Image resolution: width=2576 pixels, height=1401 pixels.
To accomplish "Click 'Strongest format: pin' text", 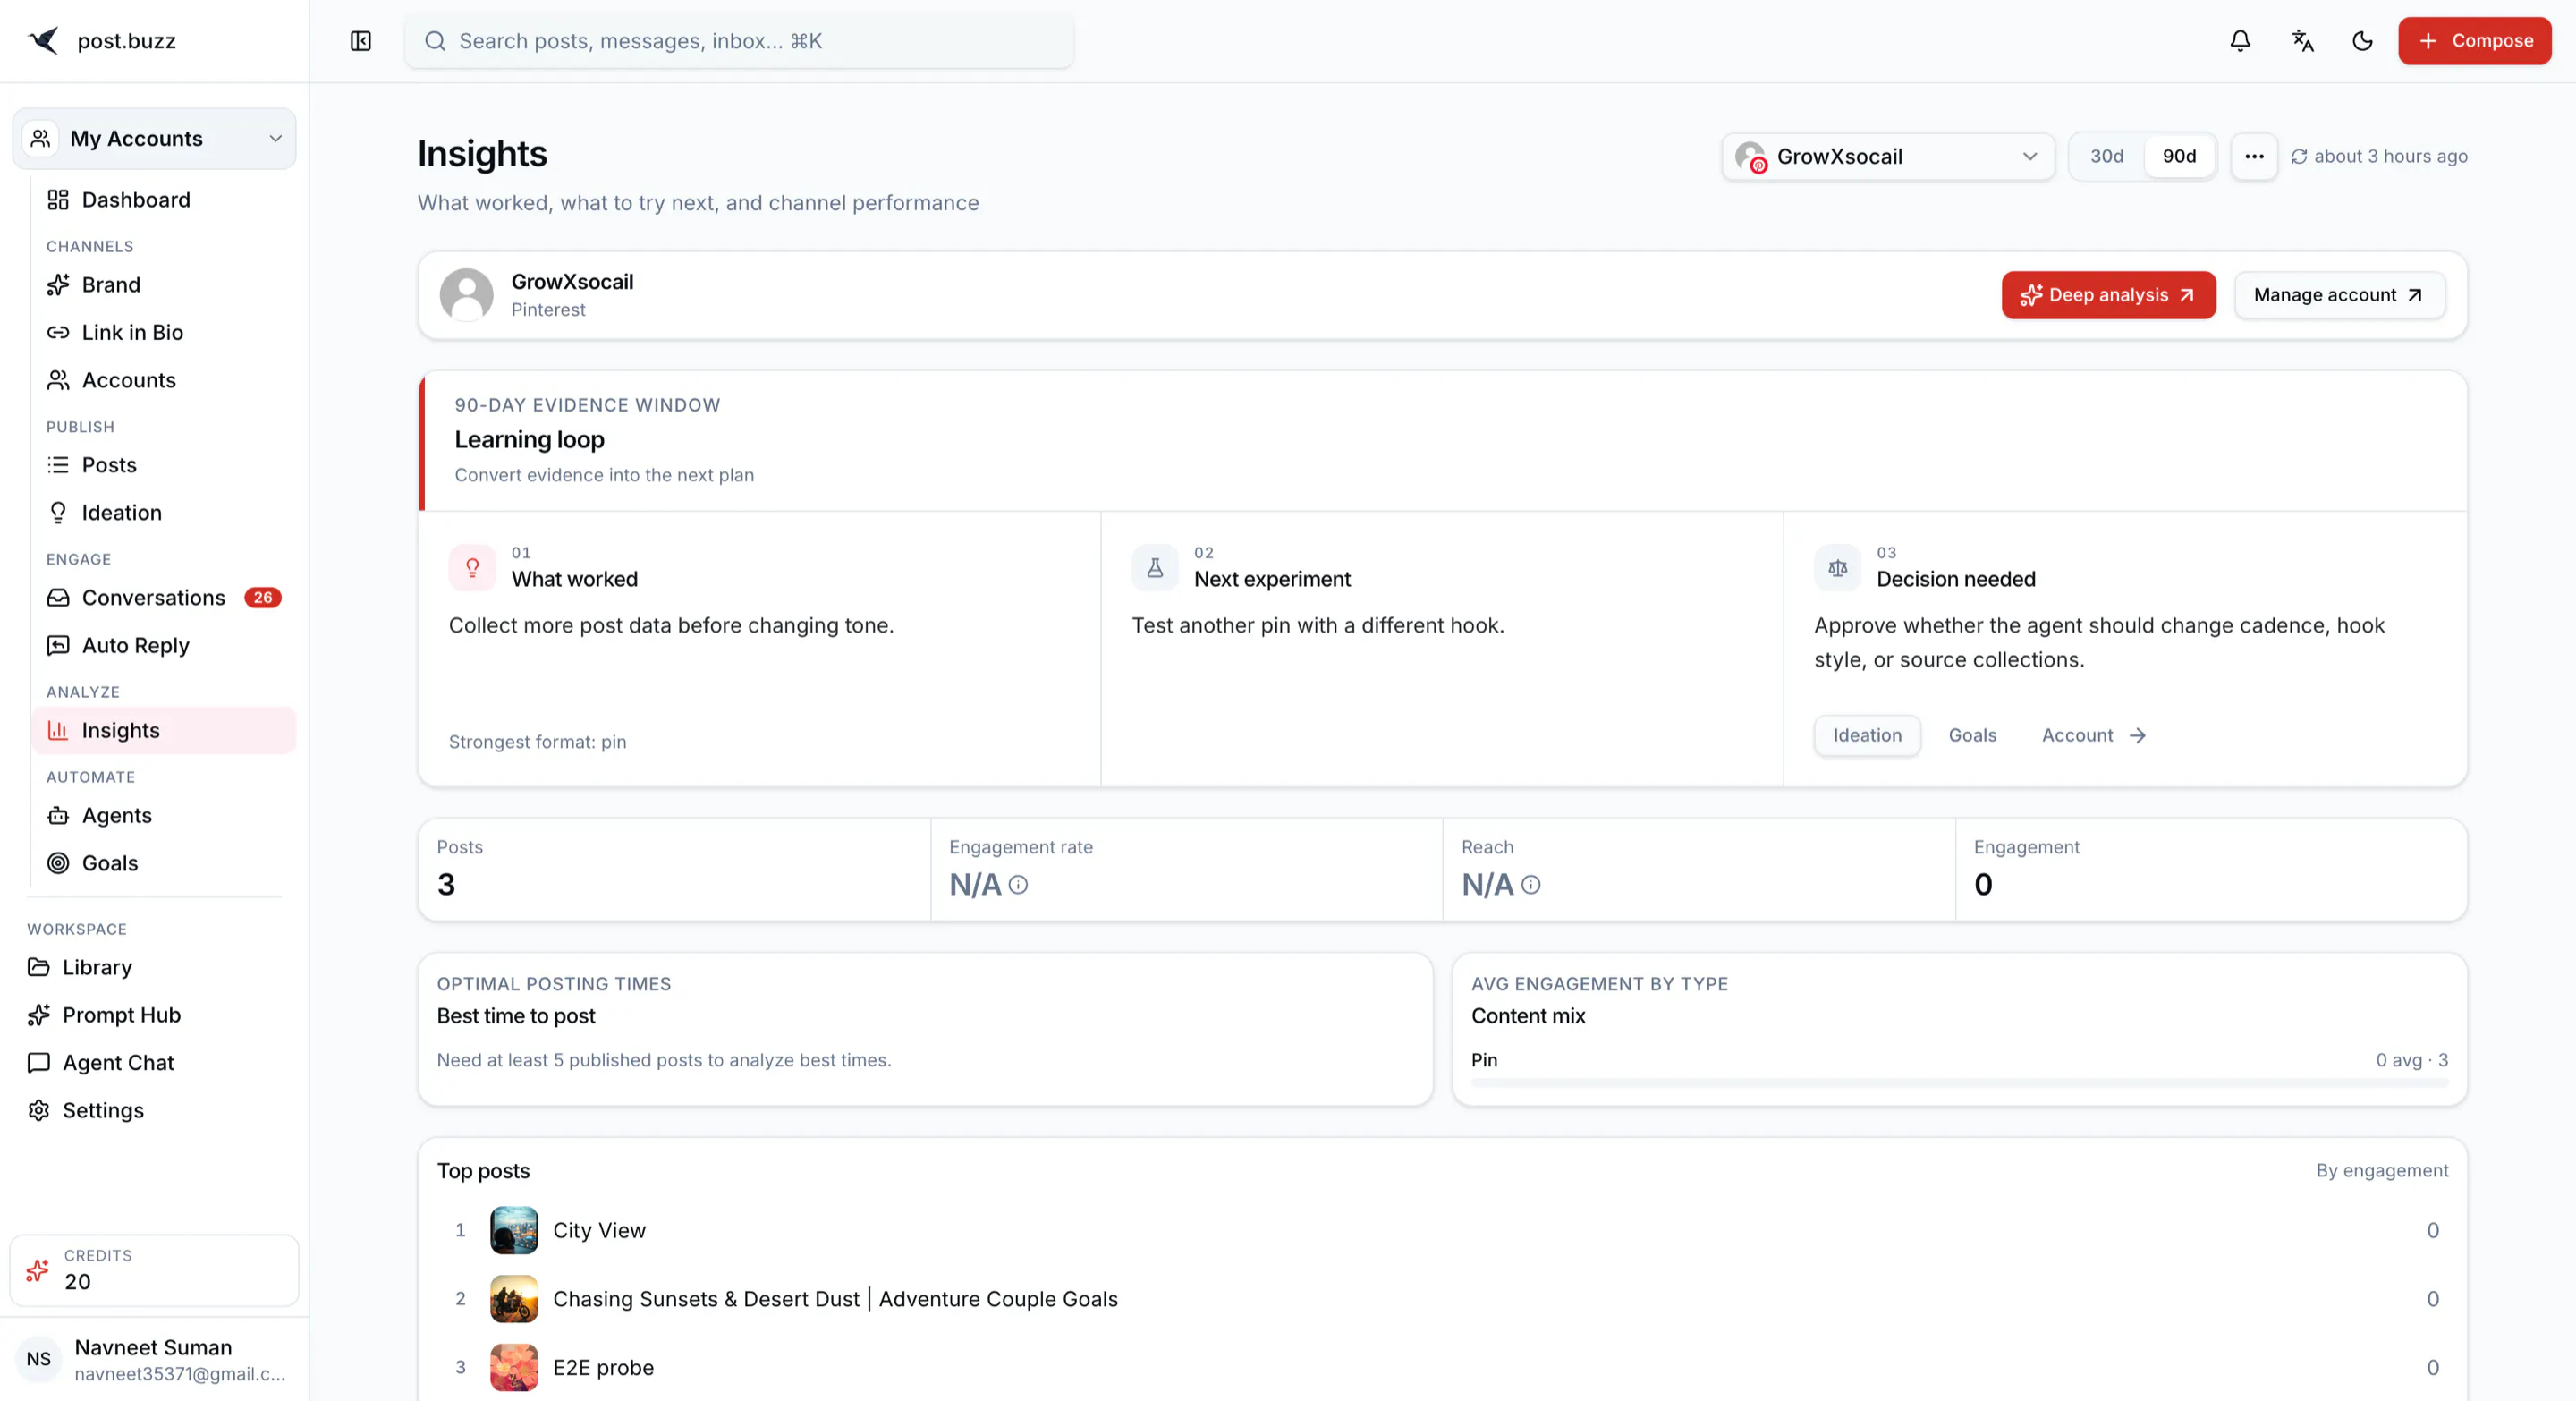I will point(537,742).
